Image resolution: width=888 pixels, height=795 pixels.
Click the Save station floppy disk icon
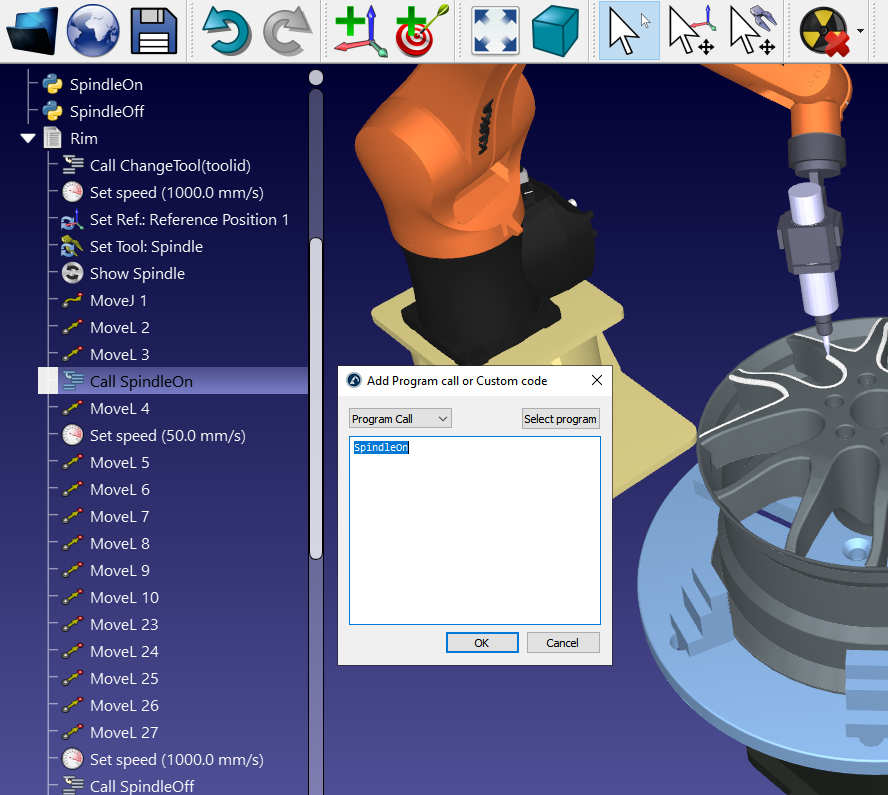(154, 30)
